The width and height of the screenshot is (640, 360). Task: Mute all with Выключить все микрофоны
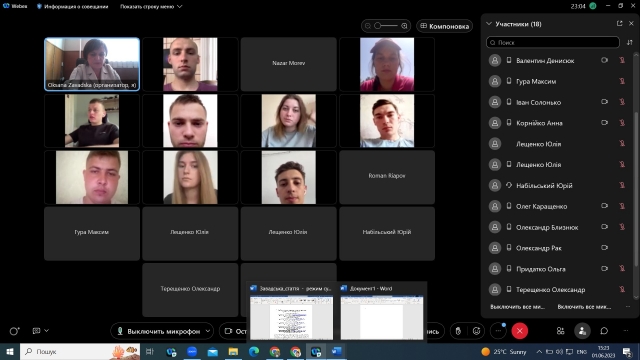(518, 307)
